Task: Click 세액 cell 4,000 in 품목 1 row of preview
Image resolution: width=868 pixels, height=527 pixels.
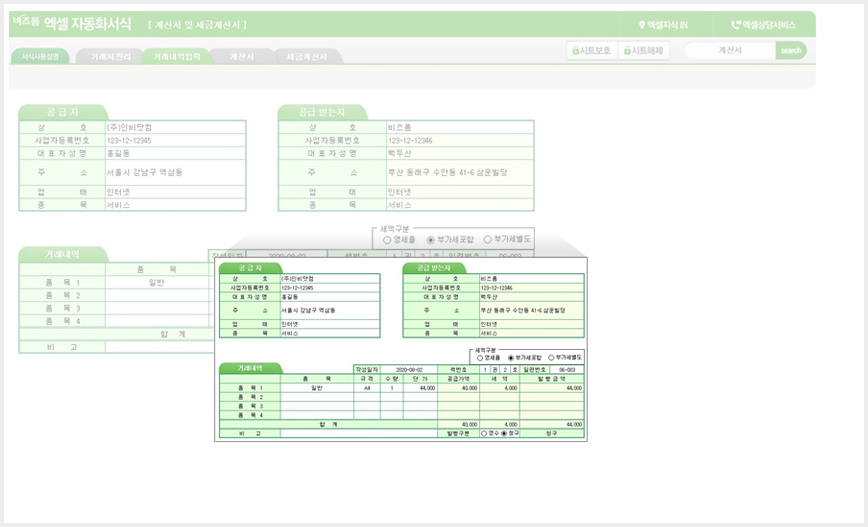Action: click(499, 388)
